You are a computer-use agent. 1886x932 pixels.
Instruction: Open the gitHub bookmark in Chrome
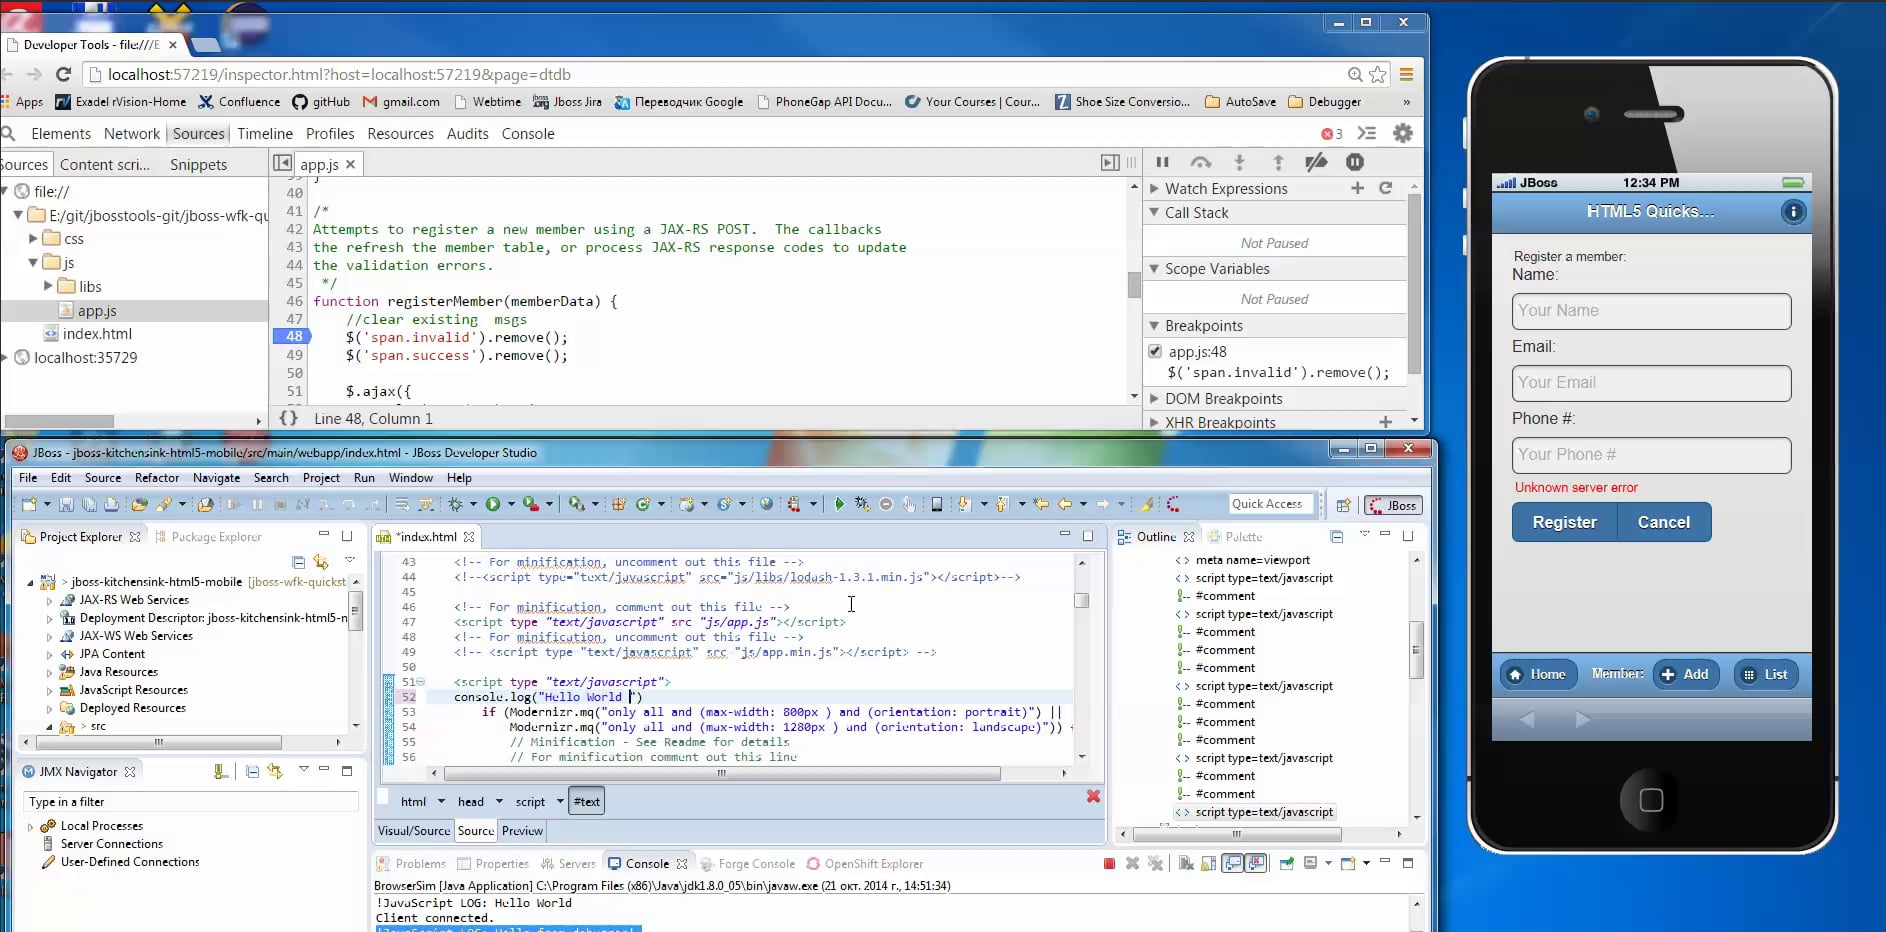(321, 101)
